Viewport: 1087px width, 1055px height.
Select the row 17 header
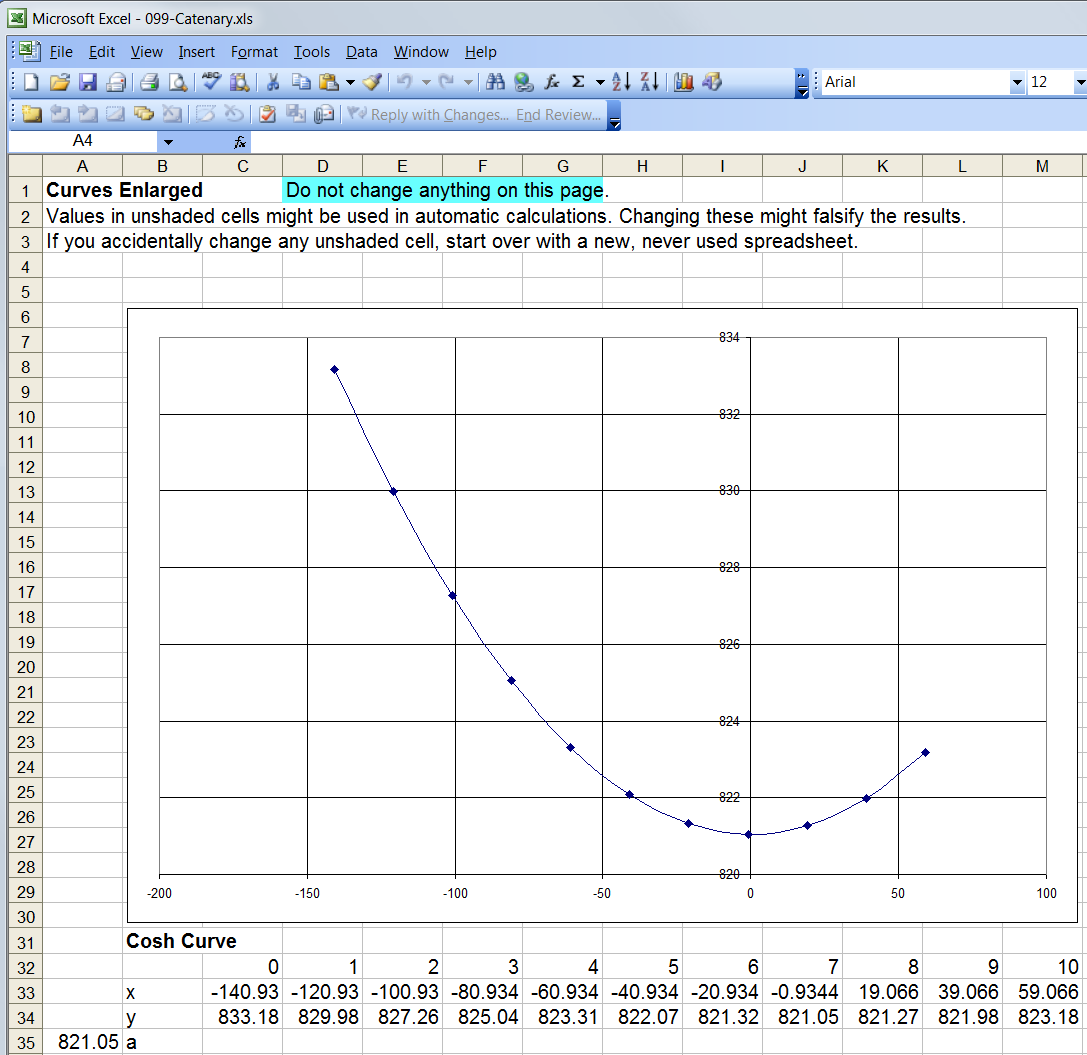[26, 592]
